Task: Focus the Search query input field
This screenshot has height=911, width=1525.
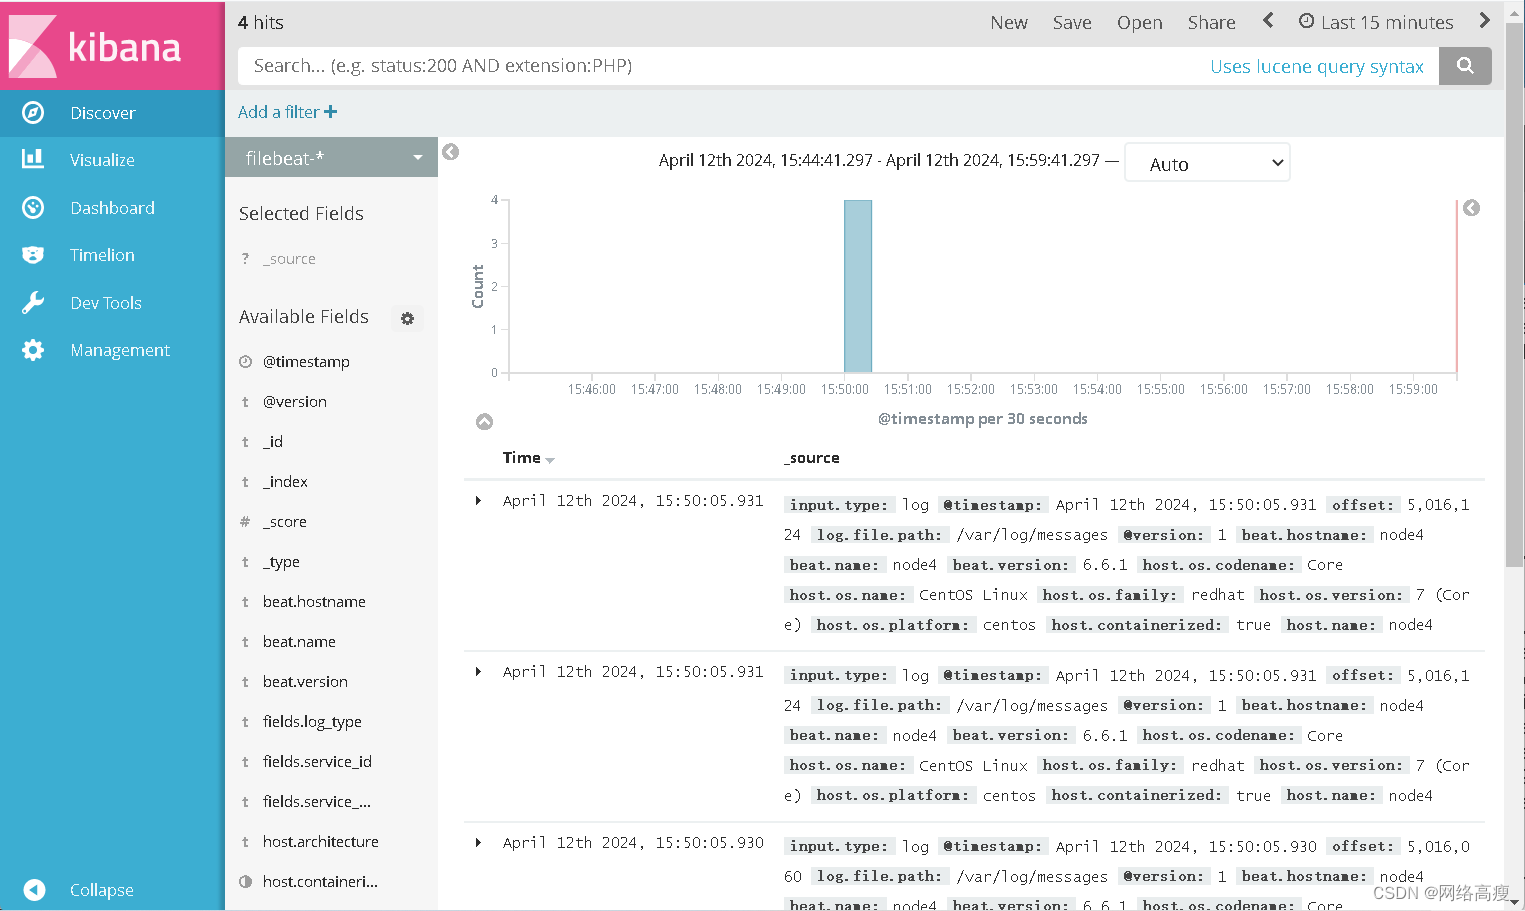Action: click(720, 66)
